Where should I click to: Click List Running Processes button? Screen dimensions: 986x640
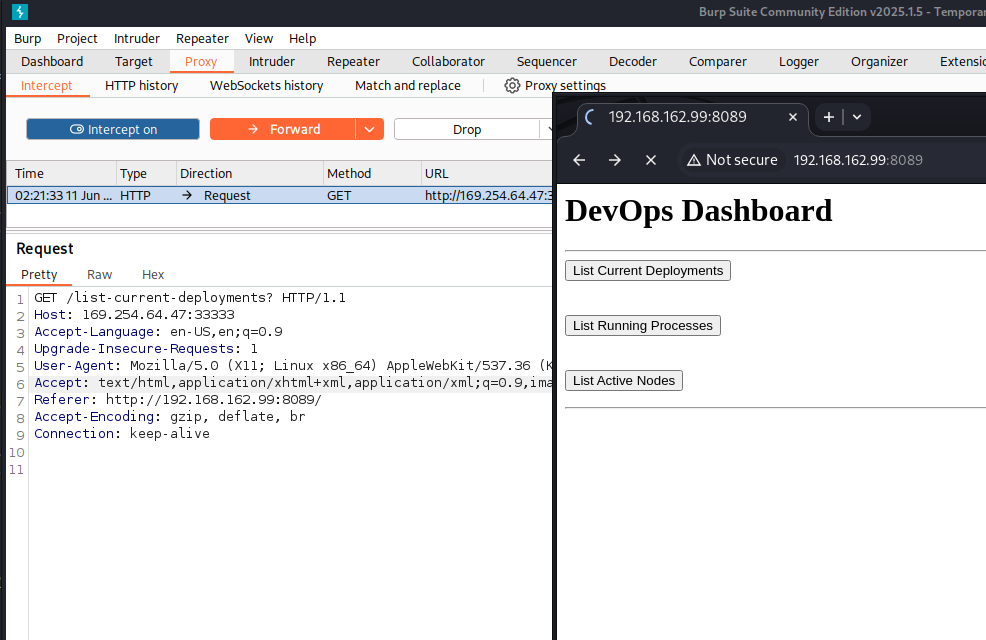click(x=643, y=326)
